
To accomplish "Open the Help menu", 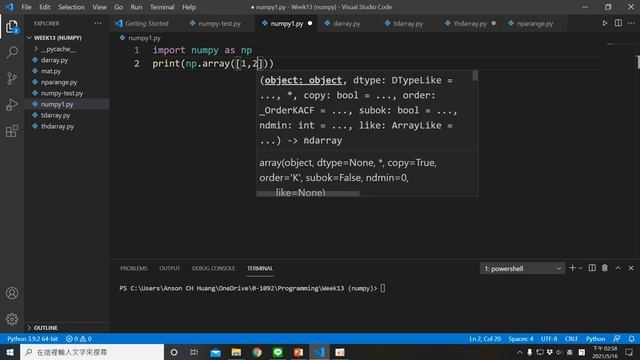I will [x=189, y=7].
